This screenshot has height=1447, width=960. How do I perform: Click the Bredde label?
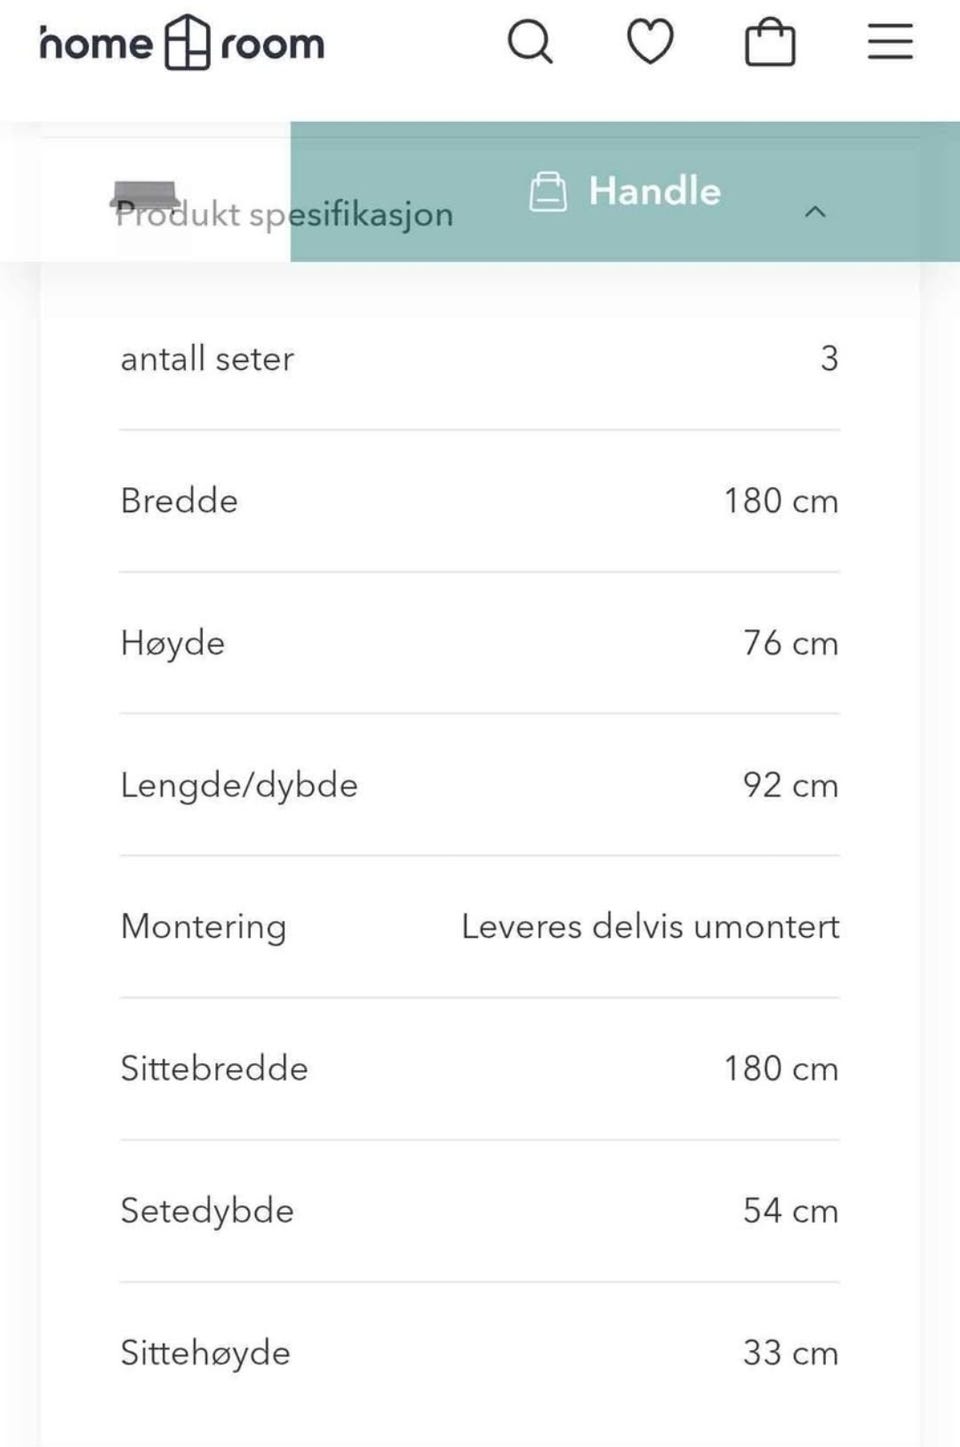coord(179,500)
